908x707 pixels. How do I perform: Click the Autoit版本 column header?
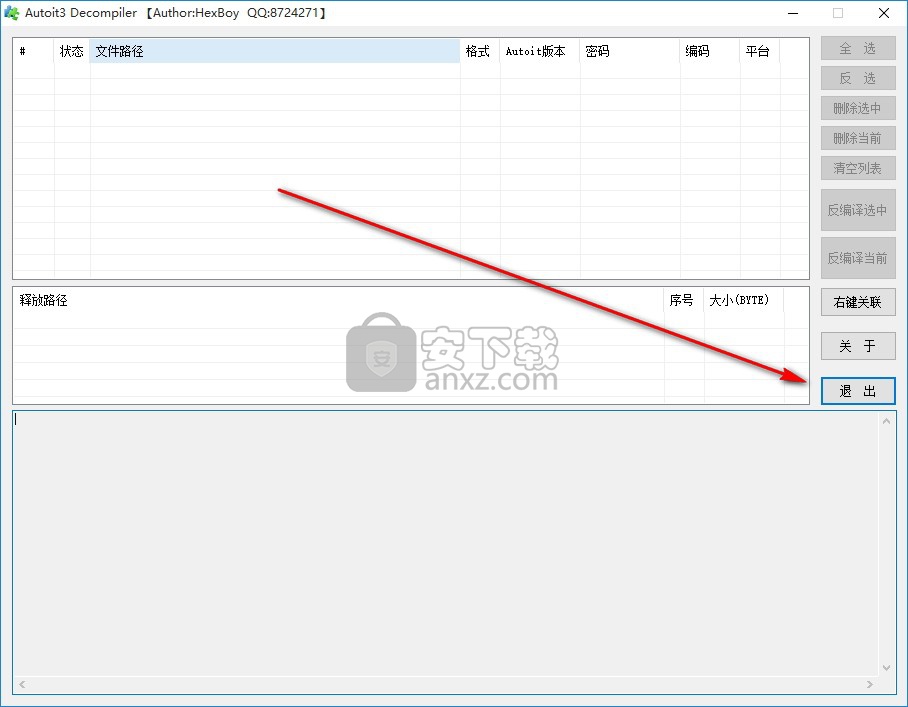tap(539, 51)
